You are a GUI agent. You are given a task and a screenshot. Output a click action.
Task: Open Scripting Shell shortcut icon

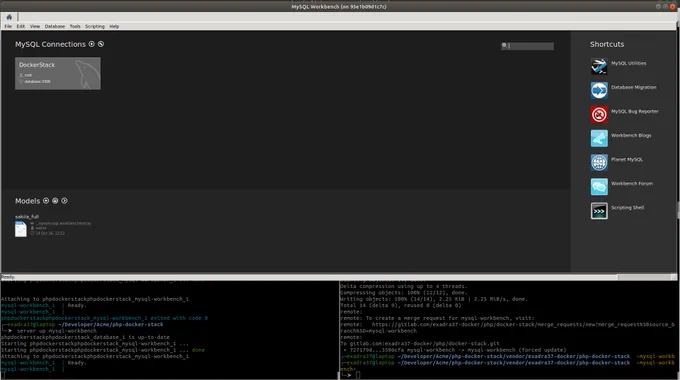pos(599,211)
